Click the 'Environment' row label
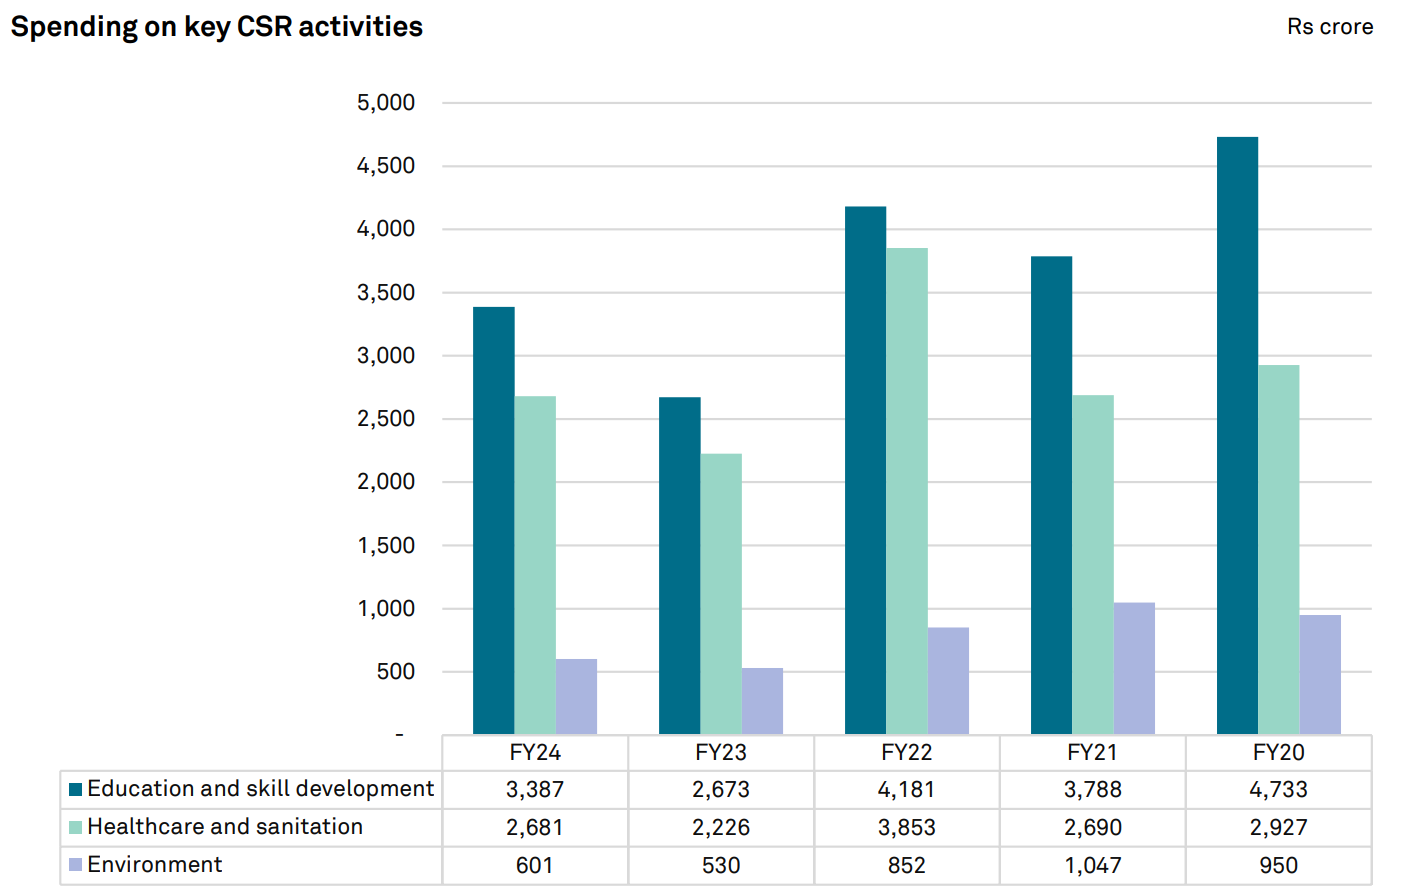The height and width of the screenshot is (895, 1410). (155, 865)
